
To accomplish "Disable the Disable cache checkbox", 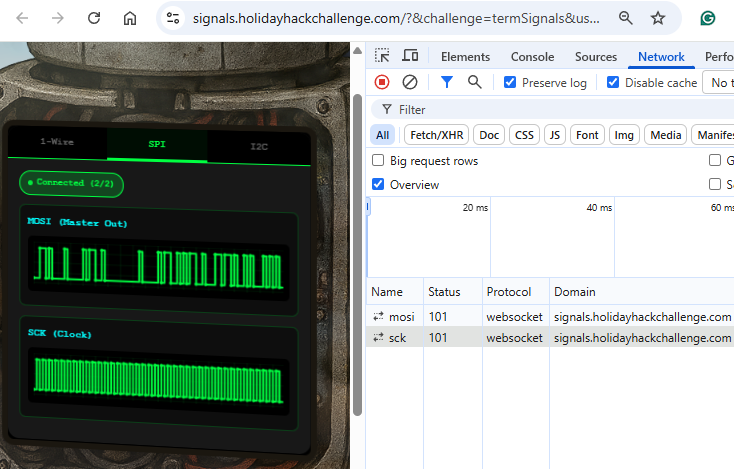I will tap(613, 83).
